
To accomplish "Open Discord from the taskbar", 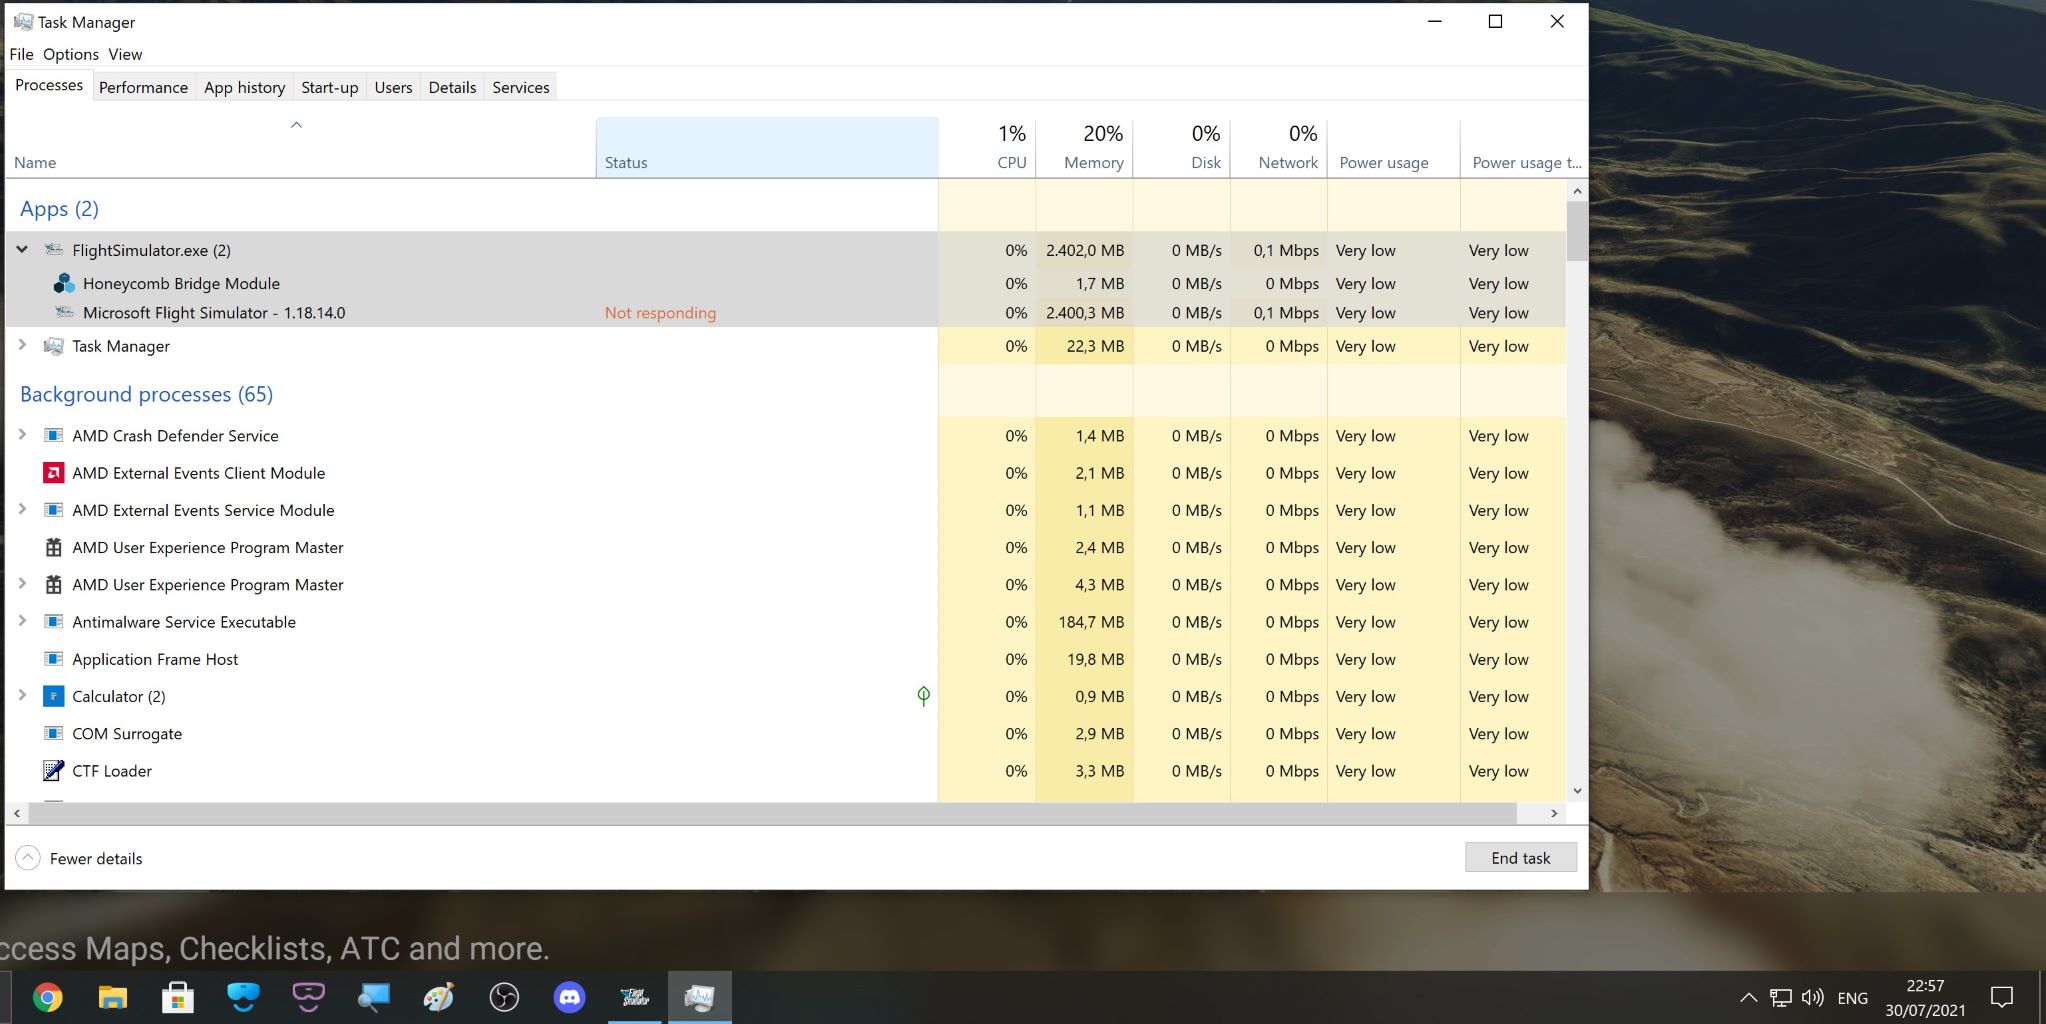I will [x=569, y=997].
